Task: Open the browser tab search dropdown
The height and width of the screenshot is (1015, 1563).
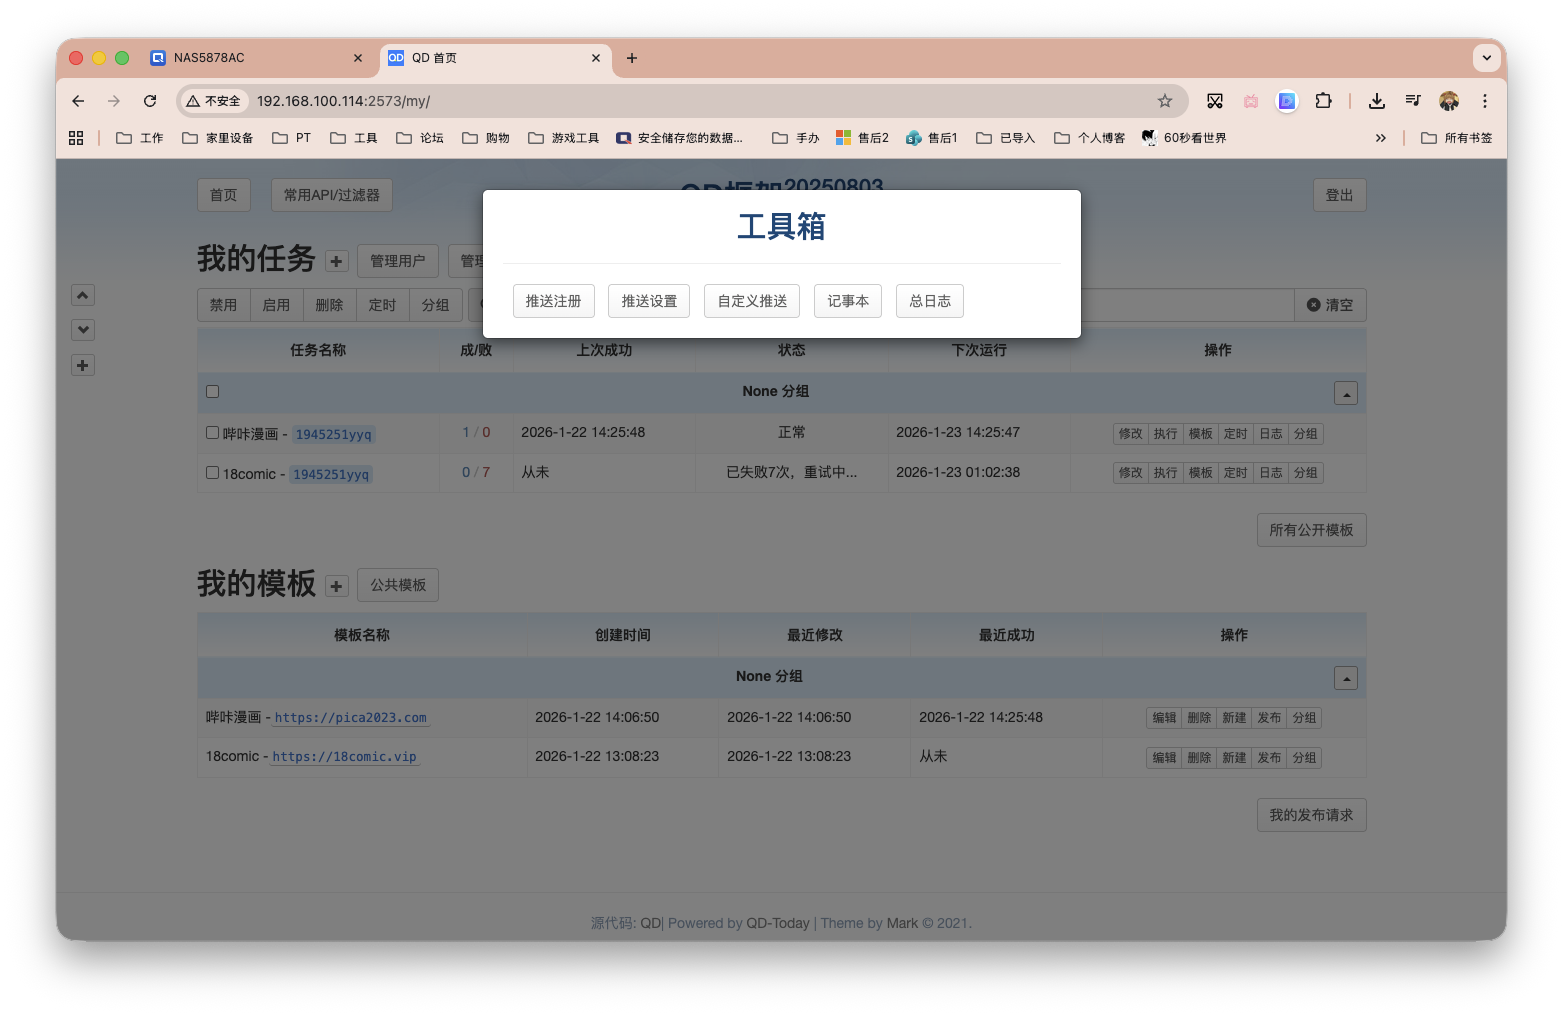Action: 1487,58
